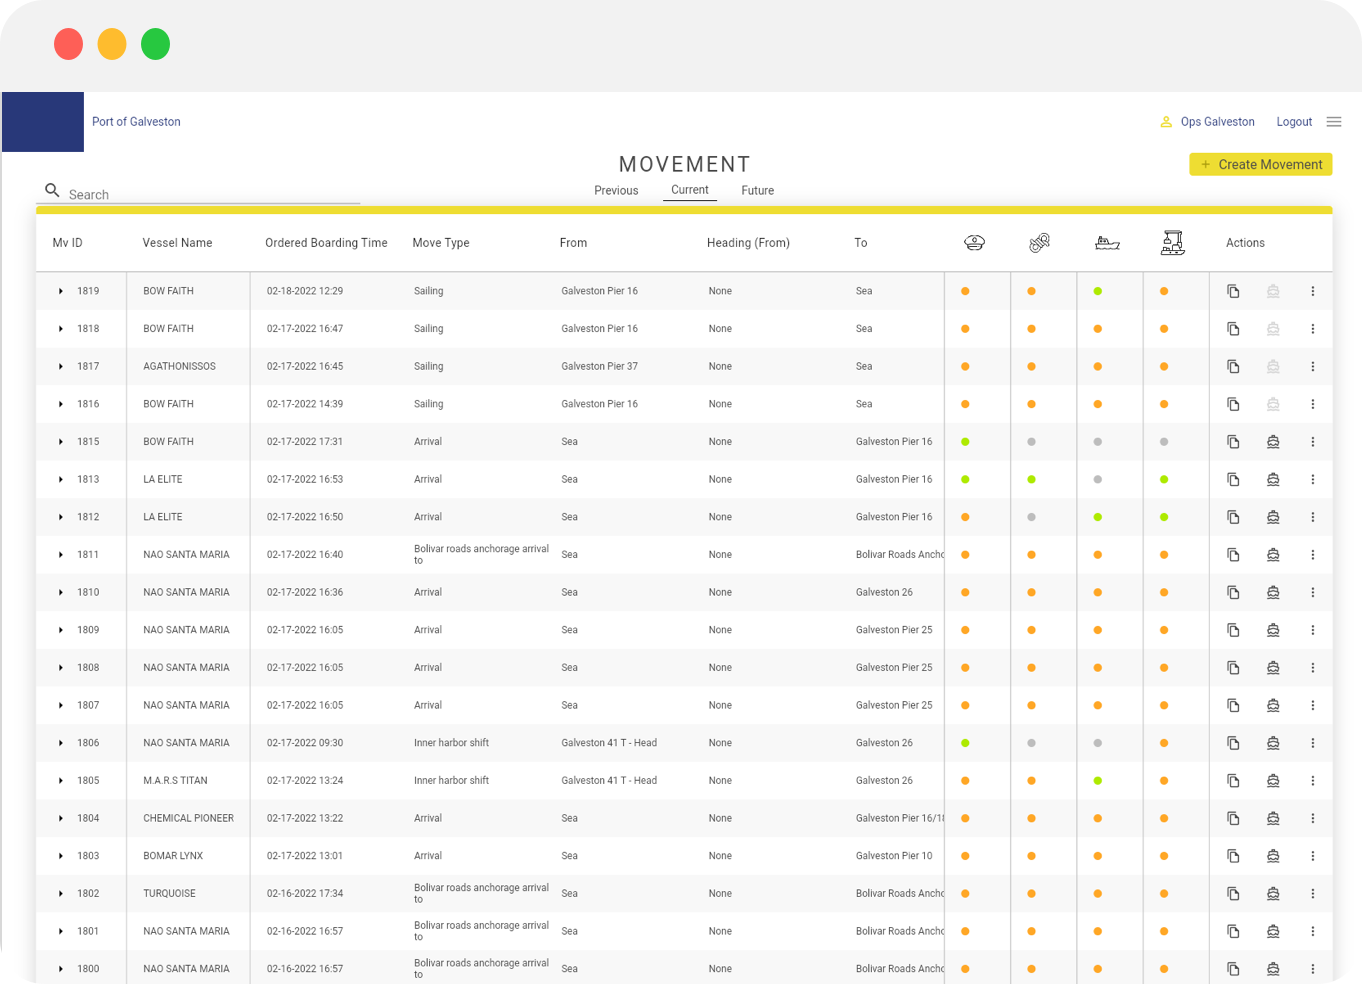This screenshot has width=1364, height=984.
Task: Toggle the green pilot status dot for 1815
Action: click(964, 441)
